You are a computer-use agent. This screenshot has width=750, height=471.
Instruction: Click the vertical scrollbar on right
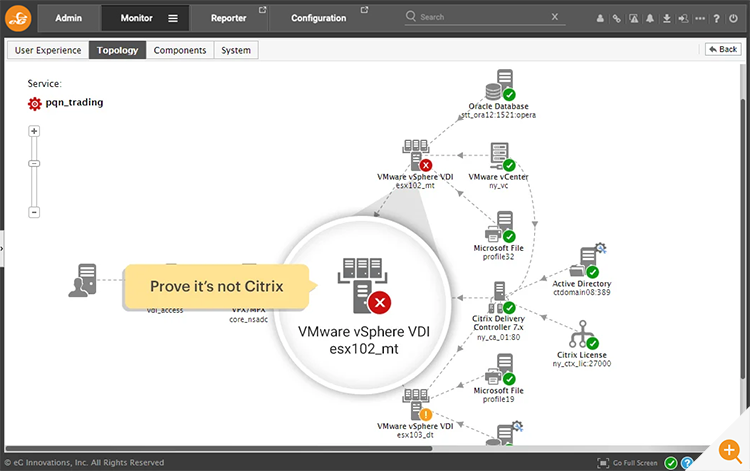coord(743,239)
